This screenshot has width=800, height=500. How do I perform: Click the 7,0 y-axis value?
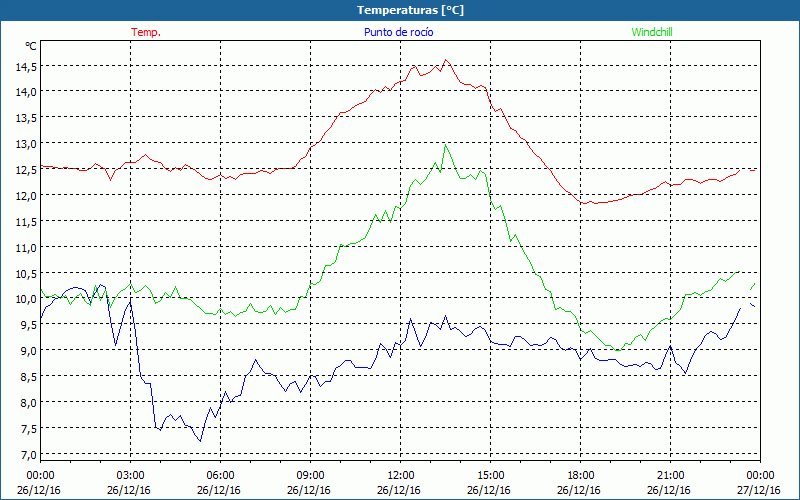coord(28,455)
